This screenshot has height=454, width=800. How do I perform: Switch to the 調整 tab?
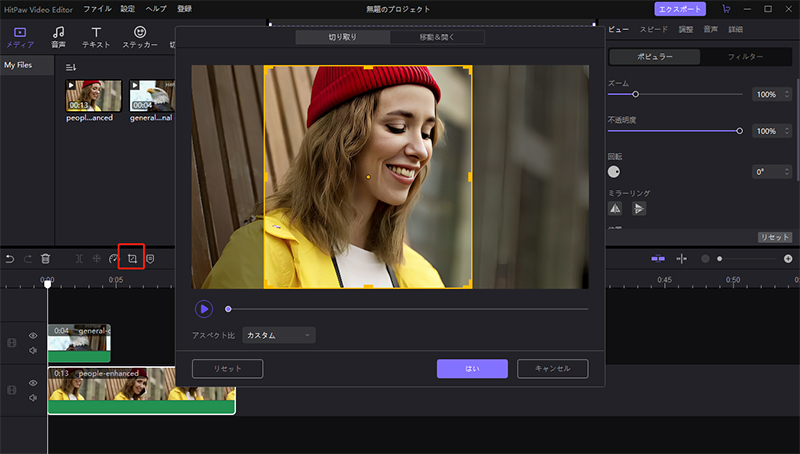tap(686, 30)
